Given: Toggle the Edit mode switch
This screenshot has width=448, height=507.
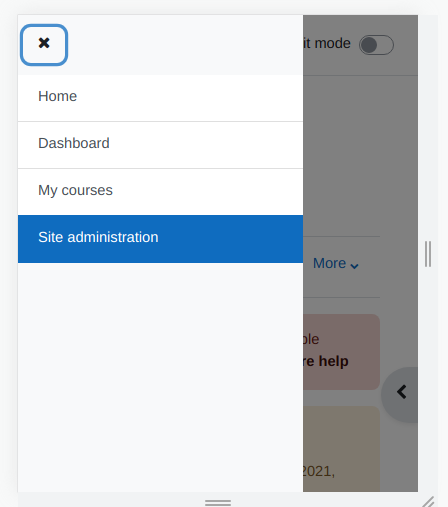Looking at the screenshot, I should click(x=376, y=45).
